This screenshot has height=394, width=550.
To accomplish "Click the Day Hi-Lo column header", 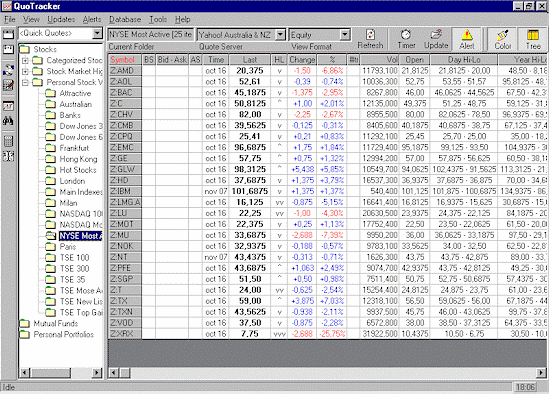I will point(464,60).
